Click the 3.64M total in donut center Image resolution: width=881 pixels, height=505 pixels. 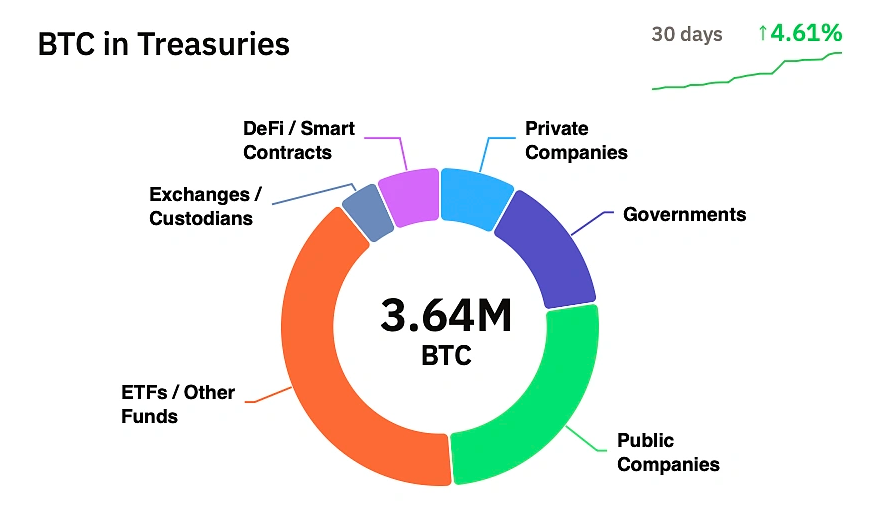click(446, 315)
